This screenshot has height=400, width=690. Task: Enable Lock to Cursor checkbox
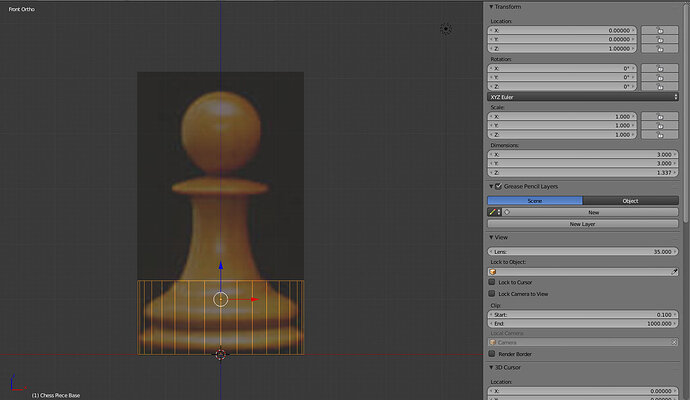pos(492,283)
